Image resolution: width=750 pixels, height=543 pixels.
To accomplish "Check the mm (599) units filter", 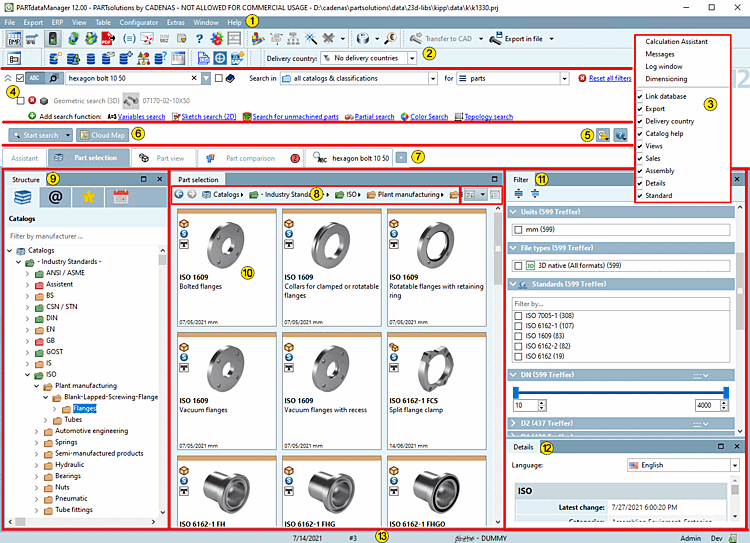I will [518, 230].
